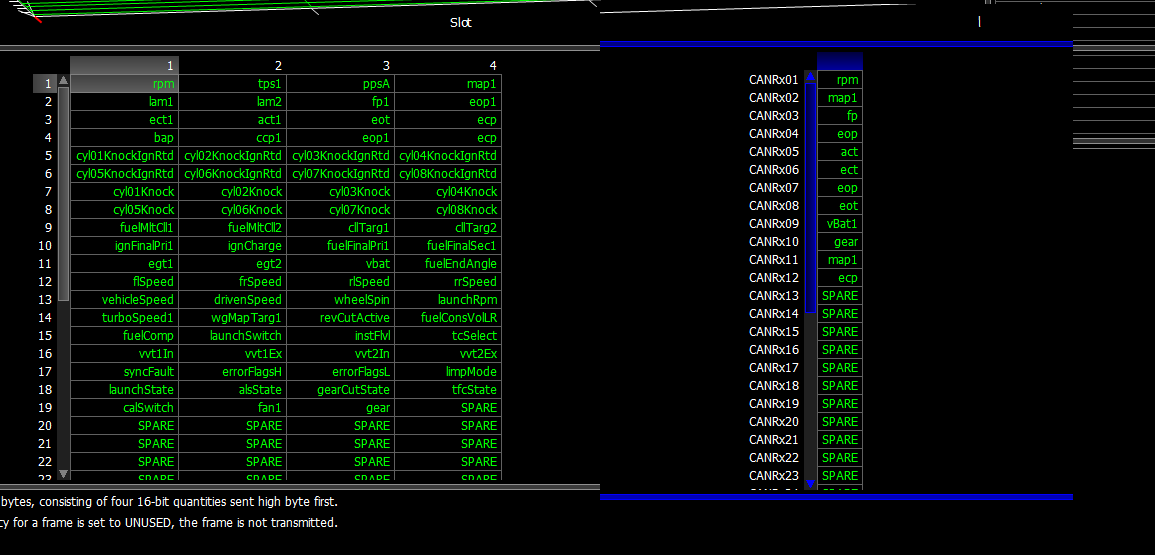Click the slot table vertical scrollbar thumb
1155x555 pixels.
point(64,195)
